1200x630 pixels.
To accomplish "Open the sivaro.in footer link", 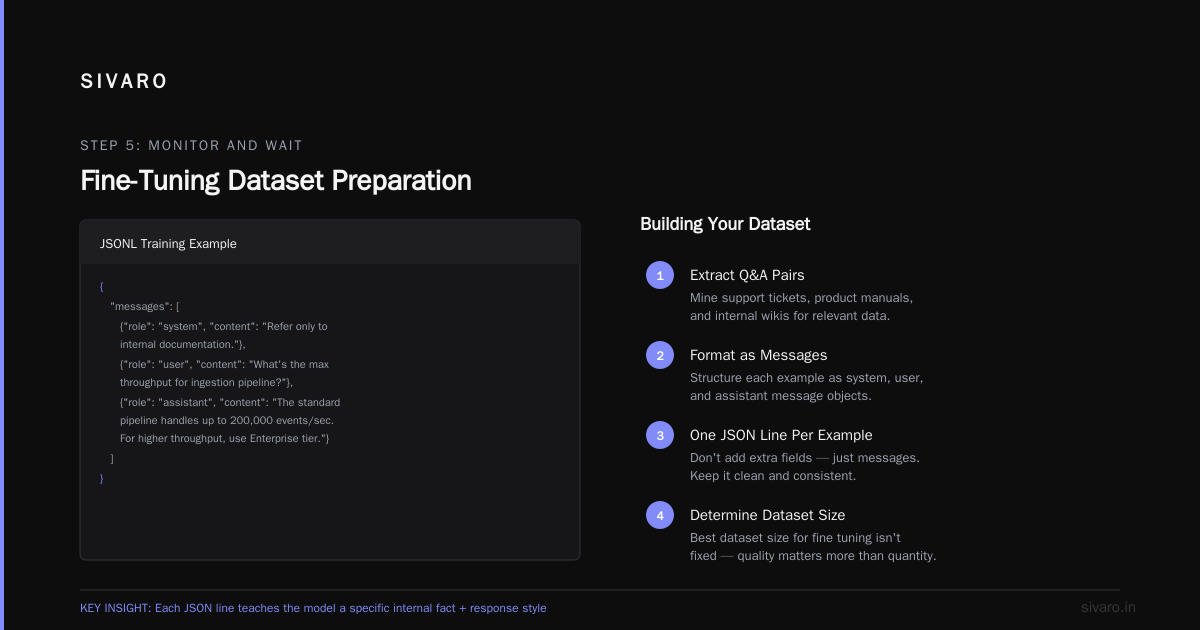I will click(x=1108, y=607).
